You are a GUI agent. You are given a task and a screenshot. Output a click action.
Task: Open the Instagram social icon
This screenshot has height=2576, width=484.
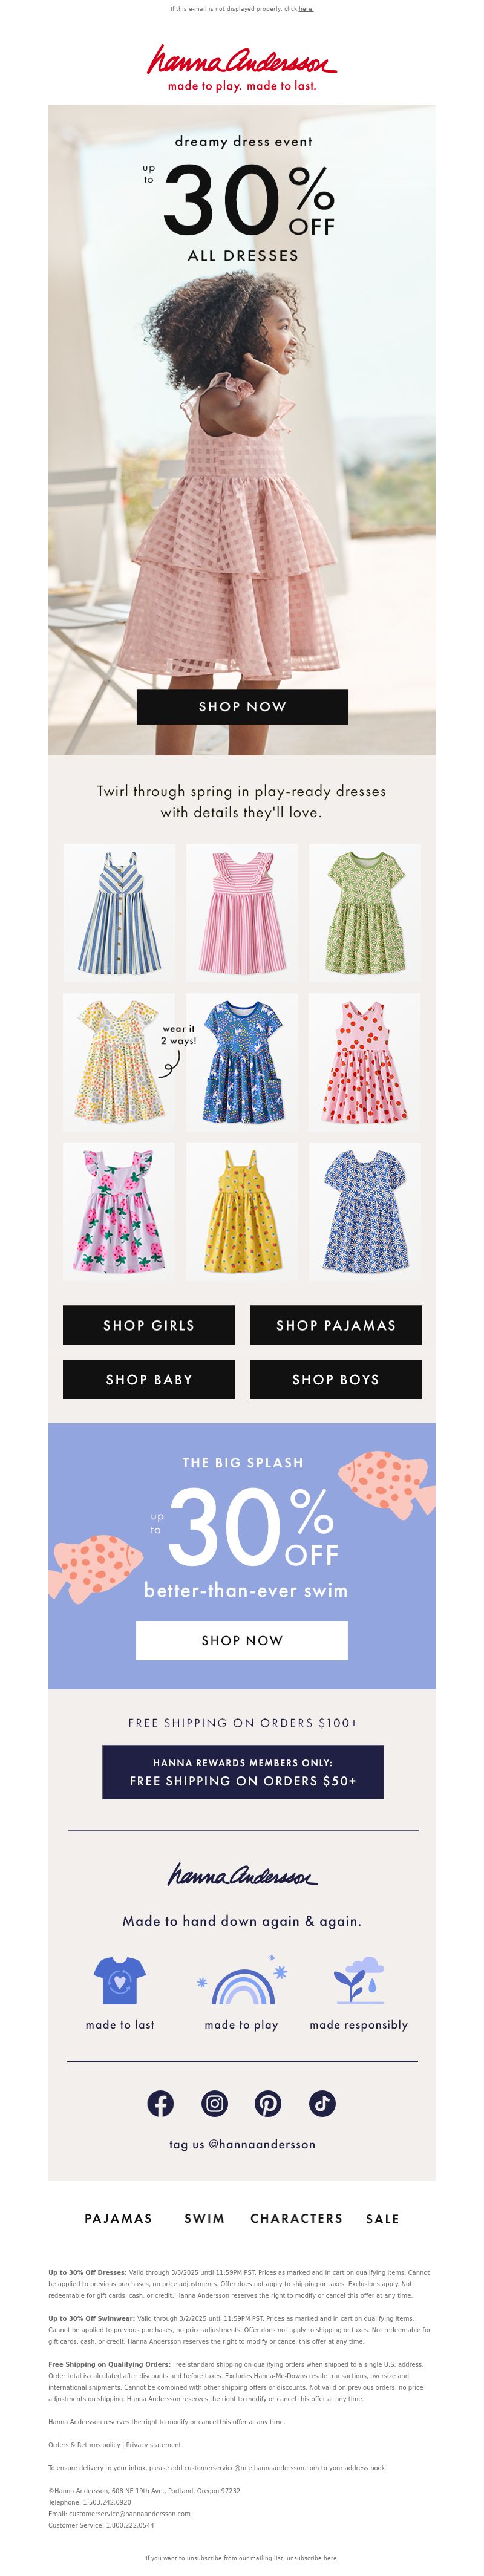(x=215, y=2104)
